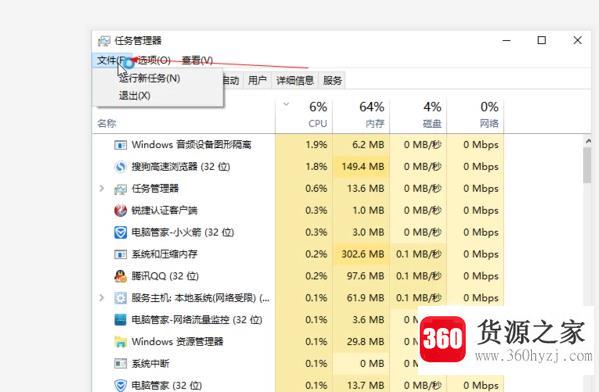This screenshot has width=599, height=392.
Task: Click Windows 音频设备图形隔离 process icon
Action: [x=120, y=145]
